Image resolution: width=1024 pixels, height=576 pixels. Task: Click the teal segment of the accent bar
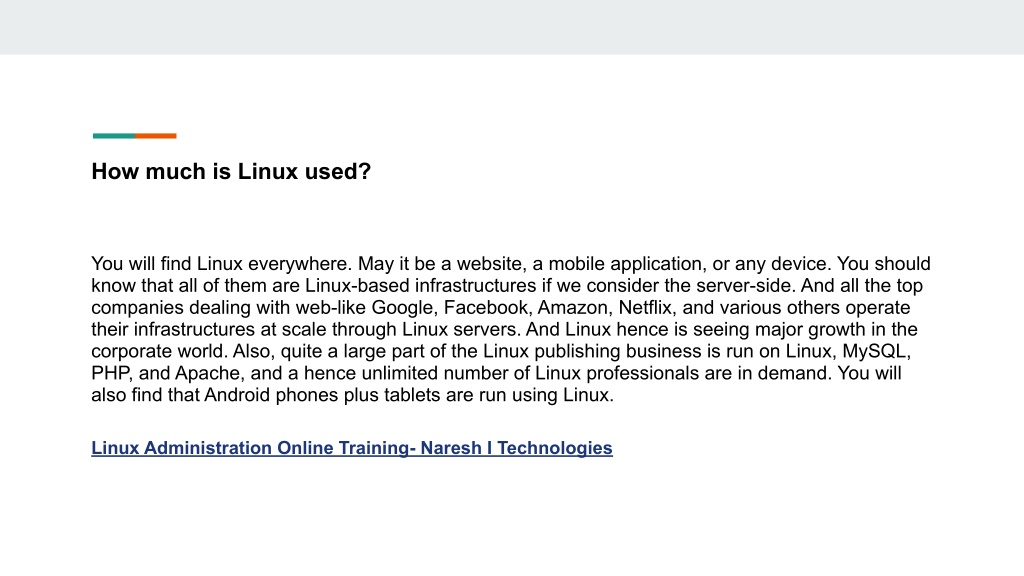click(x=114, y=136)
